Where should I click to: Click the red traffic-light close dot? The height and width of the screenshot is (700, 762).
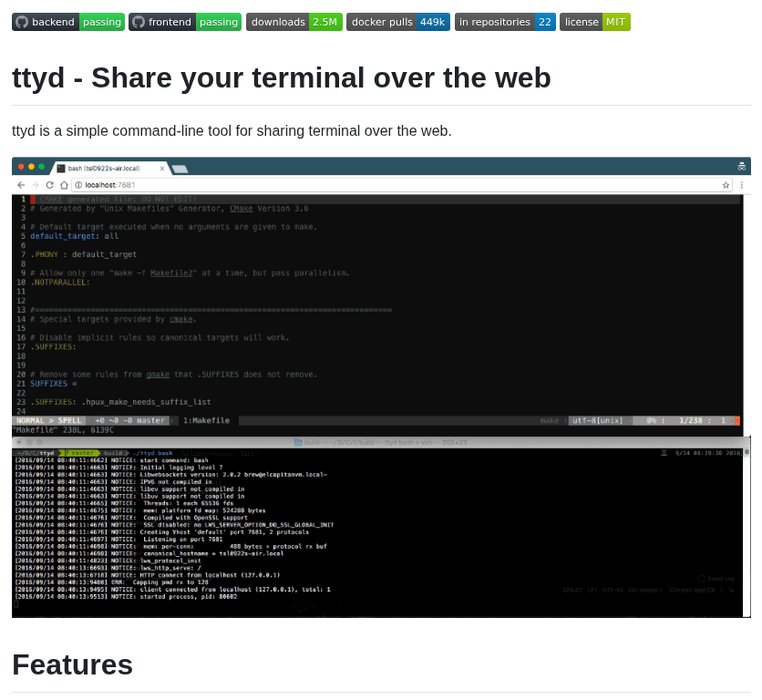pyautogui.click(x=20, y=166)
